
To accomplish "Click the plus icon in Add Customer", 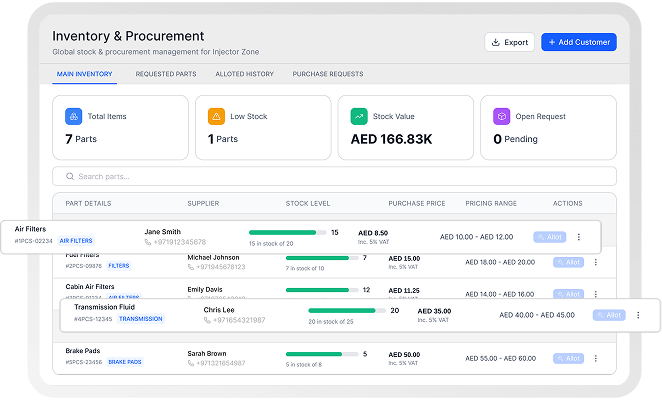I will coord(551,42).
